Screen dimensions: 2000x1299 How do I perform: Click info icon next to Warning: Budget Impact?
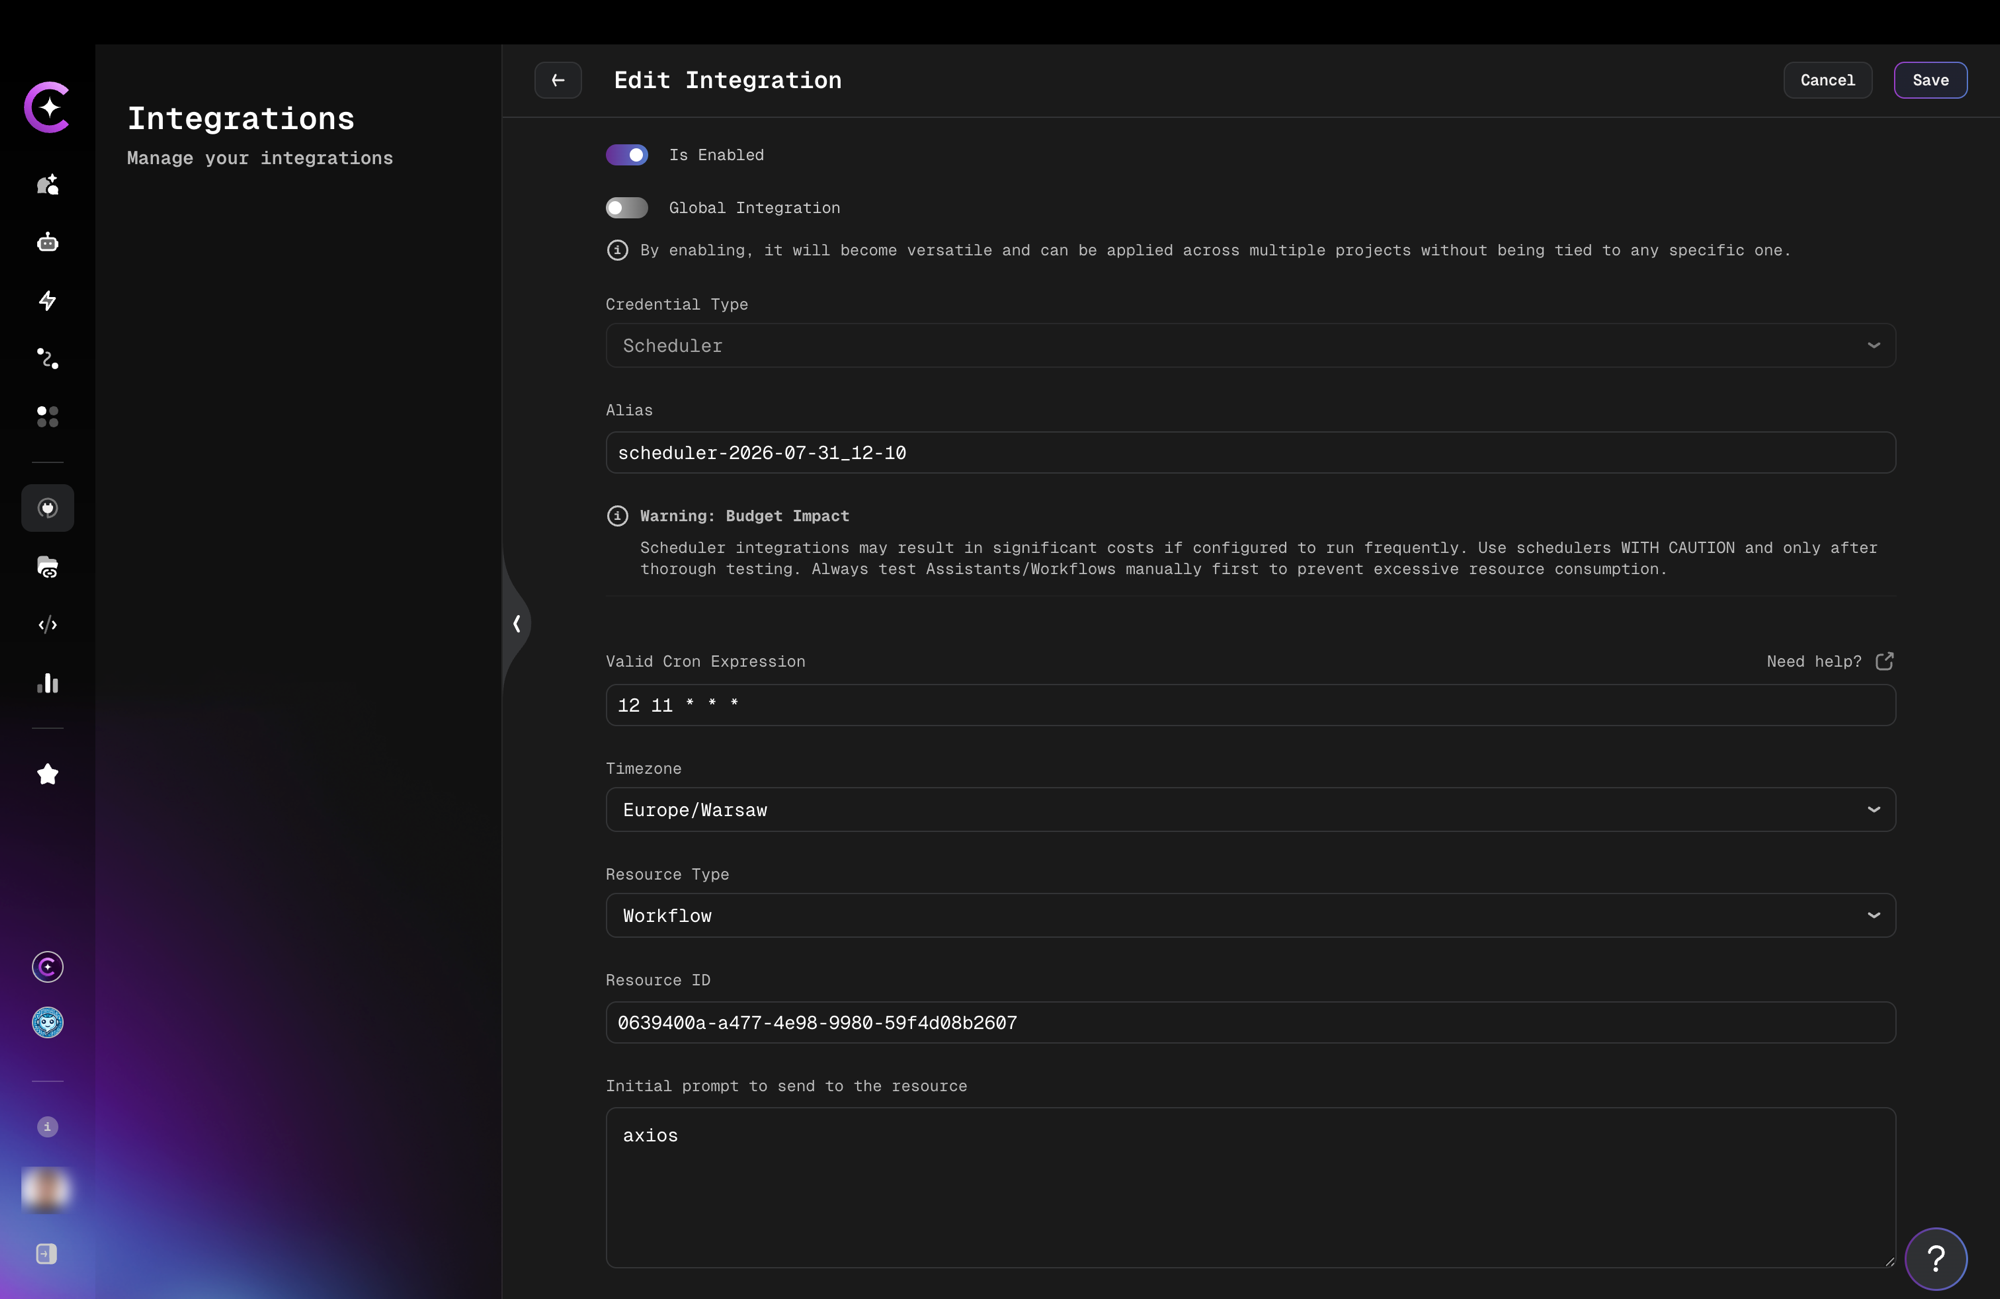coord(617,516)
